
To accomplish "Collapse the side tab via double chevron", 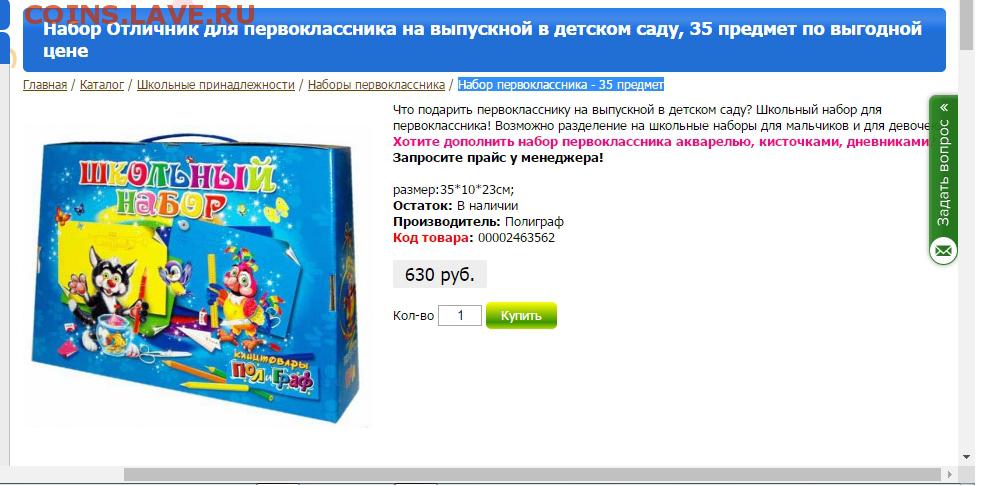I will tap(944, 108).
